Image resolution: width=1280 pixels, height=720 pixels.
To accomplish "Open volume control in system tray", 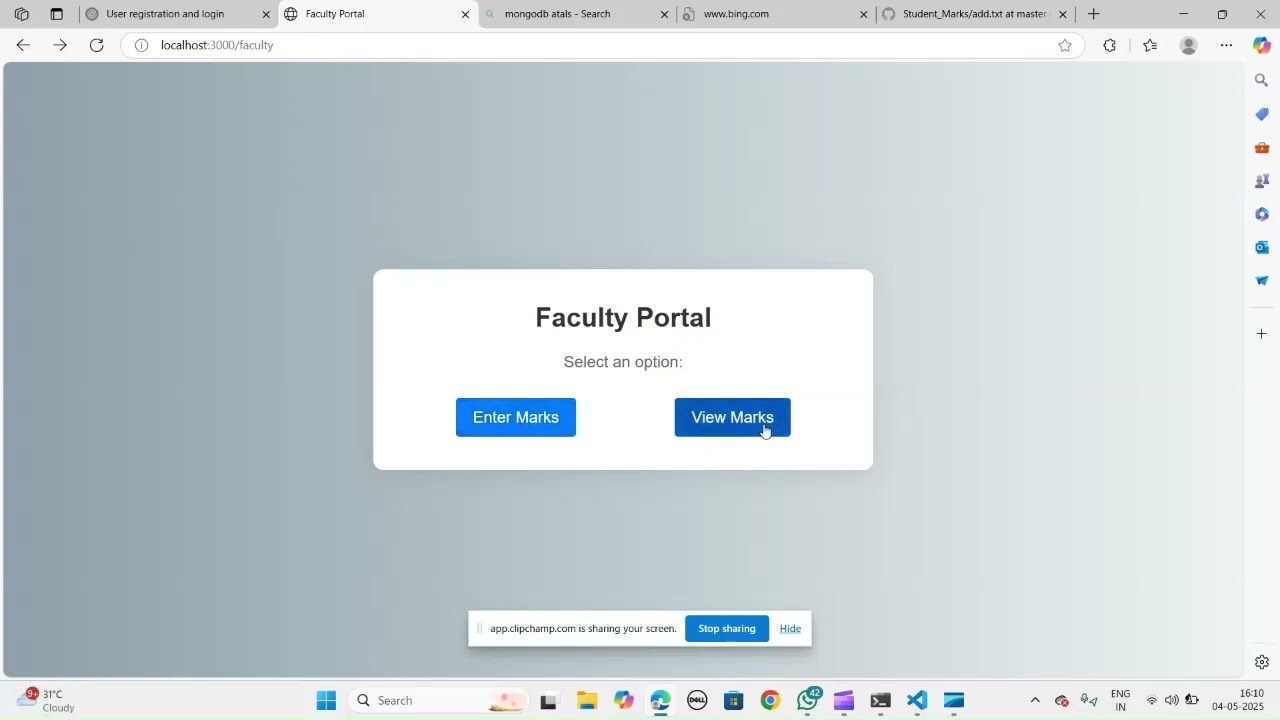I will pos(1171,700).
